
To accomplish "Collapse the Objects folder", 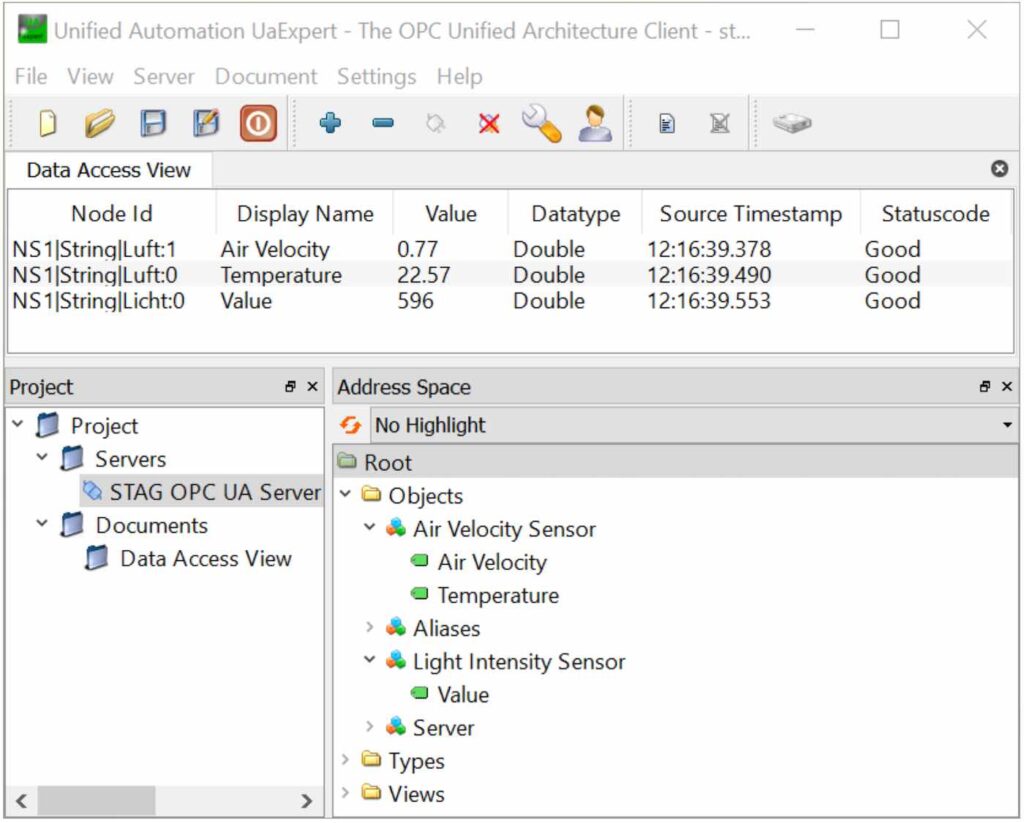I will click(345, 494).
